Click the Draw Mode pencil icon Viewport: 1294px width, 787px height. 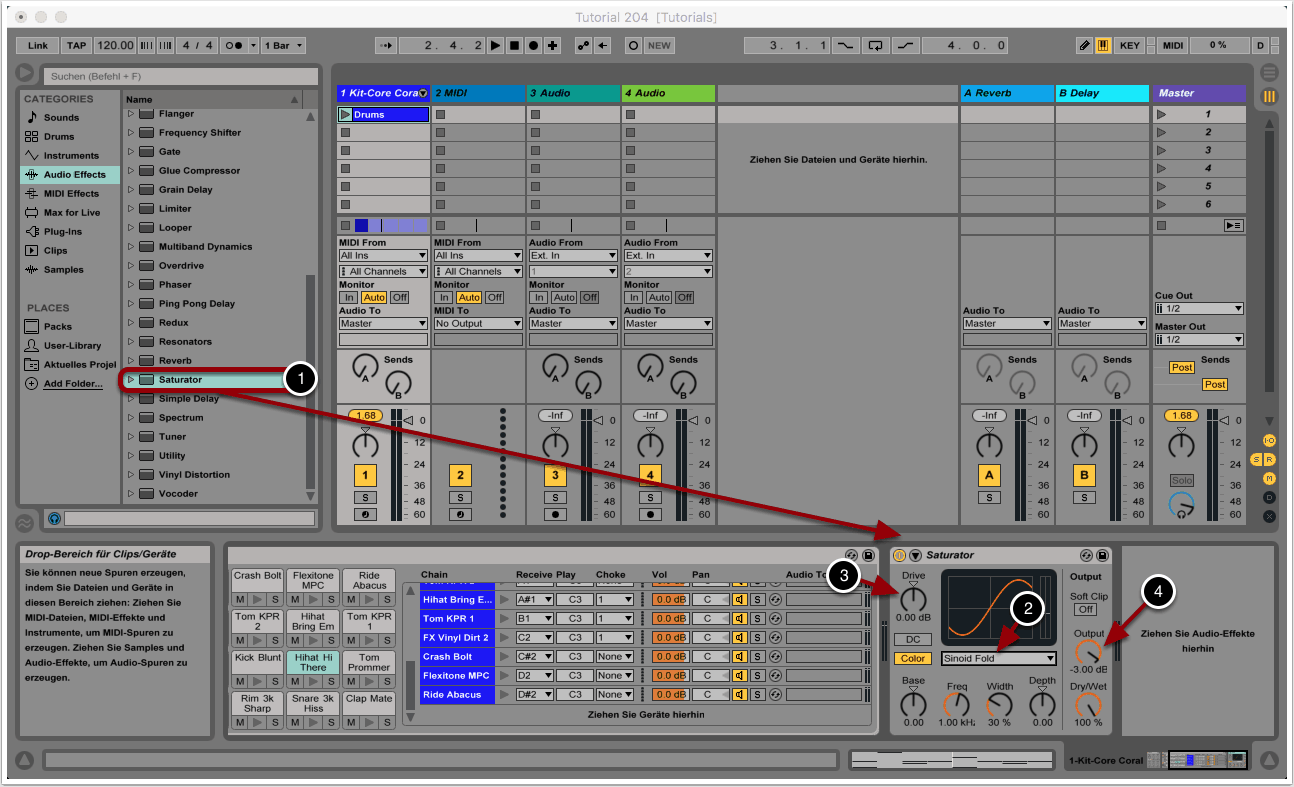[x=1085, y=45]
